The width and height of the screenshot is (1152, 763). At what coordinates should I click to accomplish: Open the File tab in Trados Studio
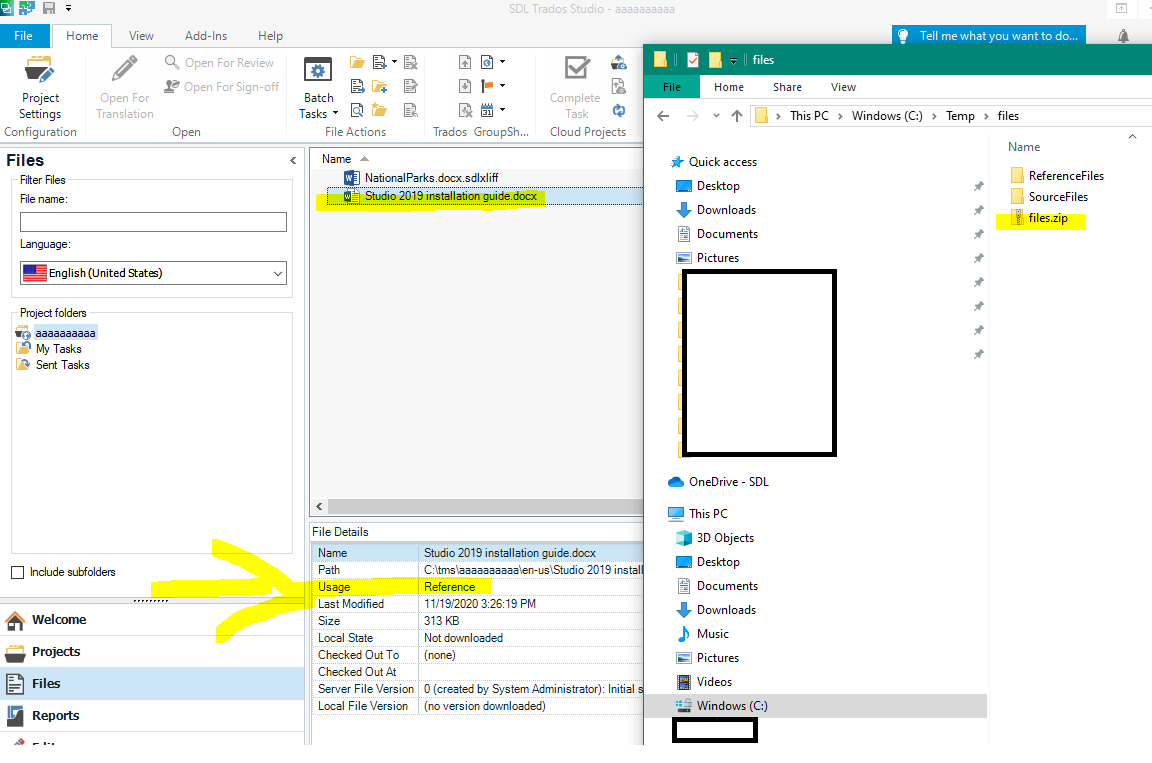pos(23,36)
